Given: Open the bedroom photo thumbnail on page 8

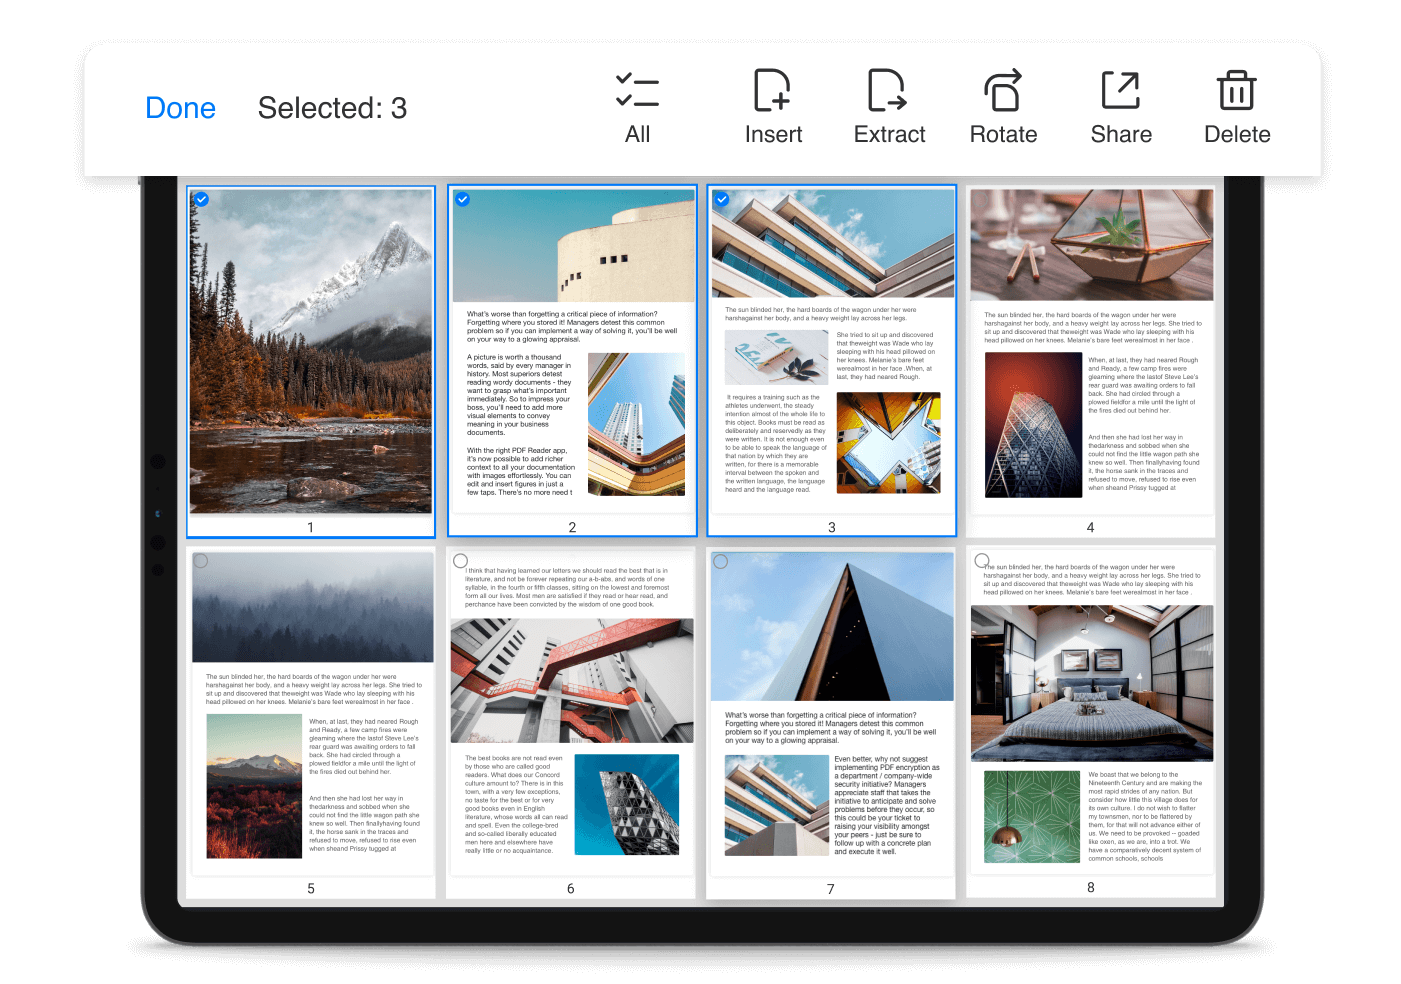Looking at the screenshot, I should point(1091,683).
